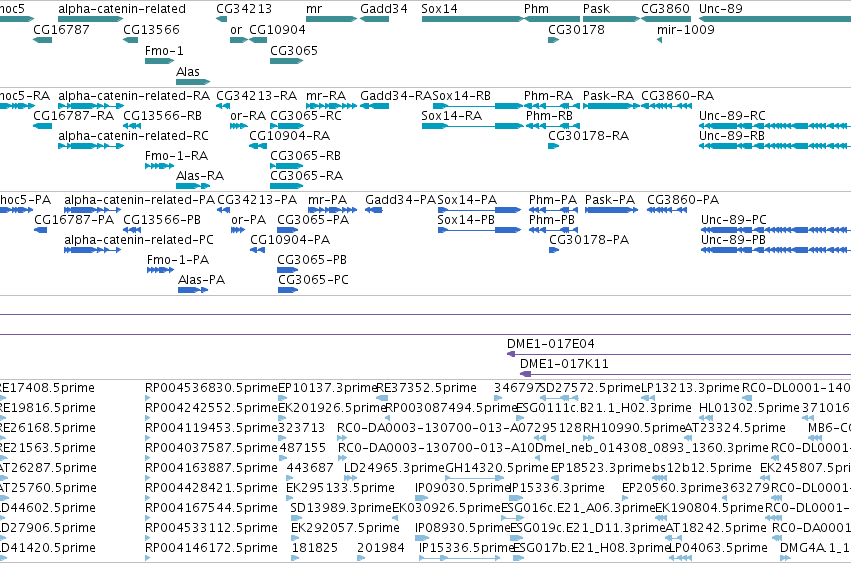Viewport: 851px width, 563px height.
Task: Select the Pask-RA transcript
Action: click(612, 106)
